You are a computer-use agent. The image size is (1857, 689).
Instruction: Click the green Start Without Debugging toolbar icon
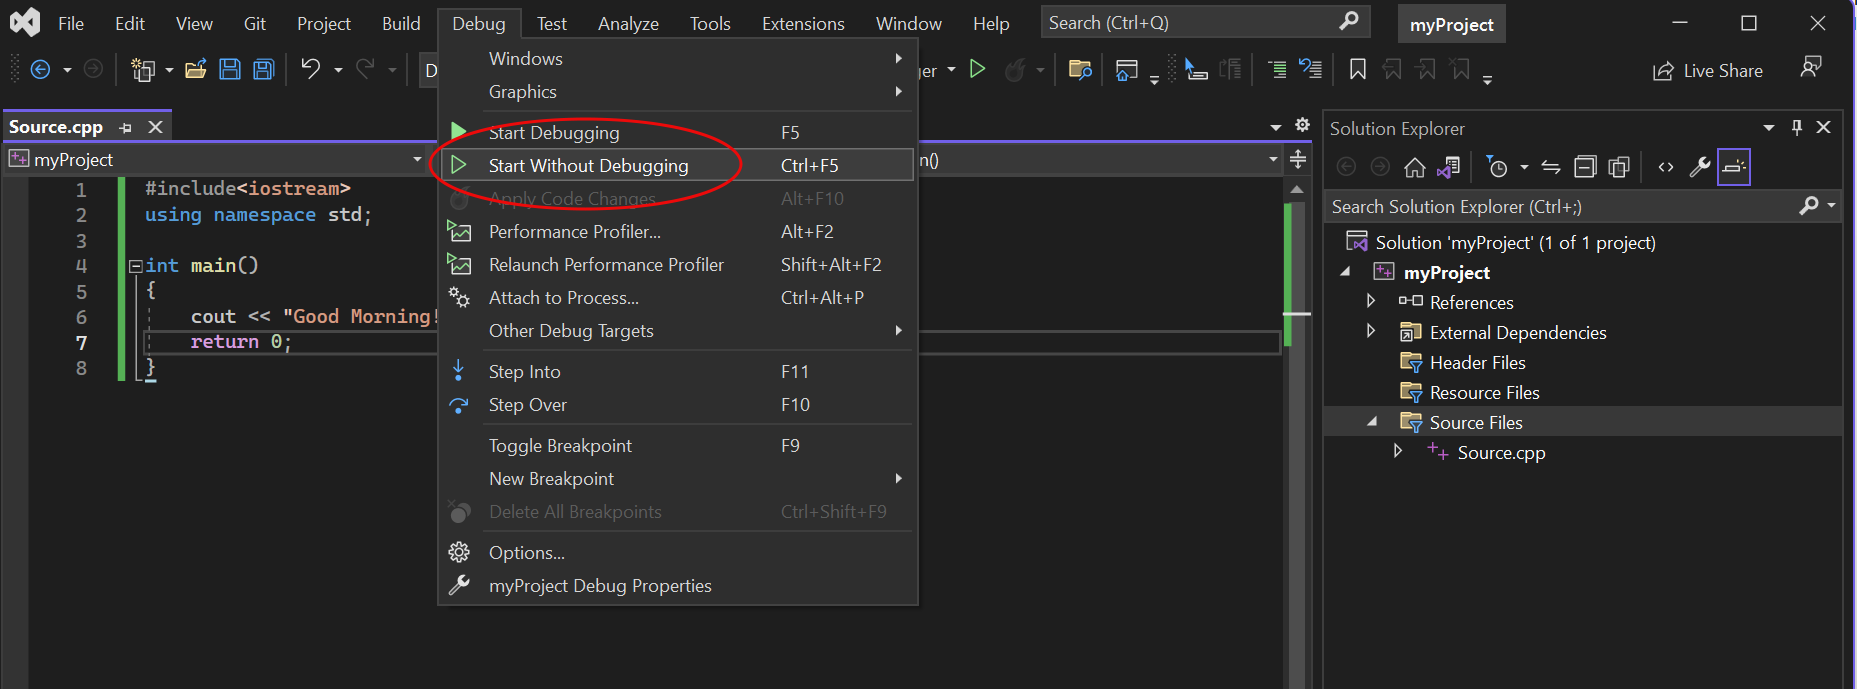[x=978, y=69]
